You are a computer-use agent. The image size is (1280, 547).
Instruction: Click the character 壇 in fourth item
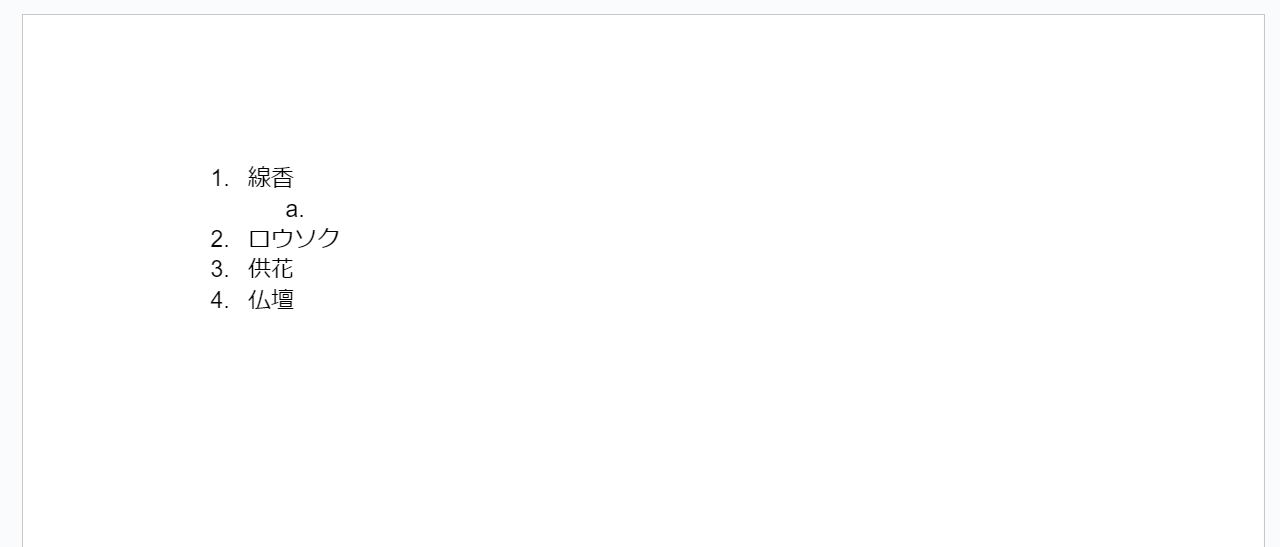click(x=283, y=300)
